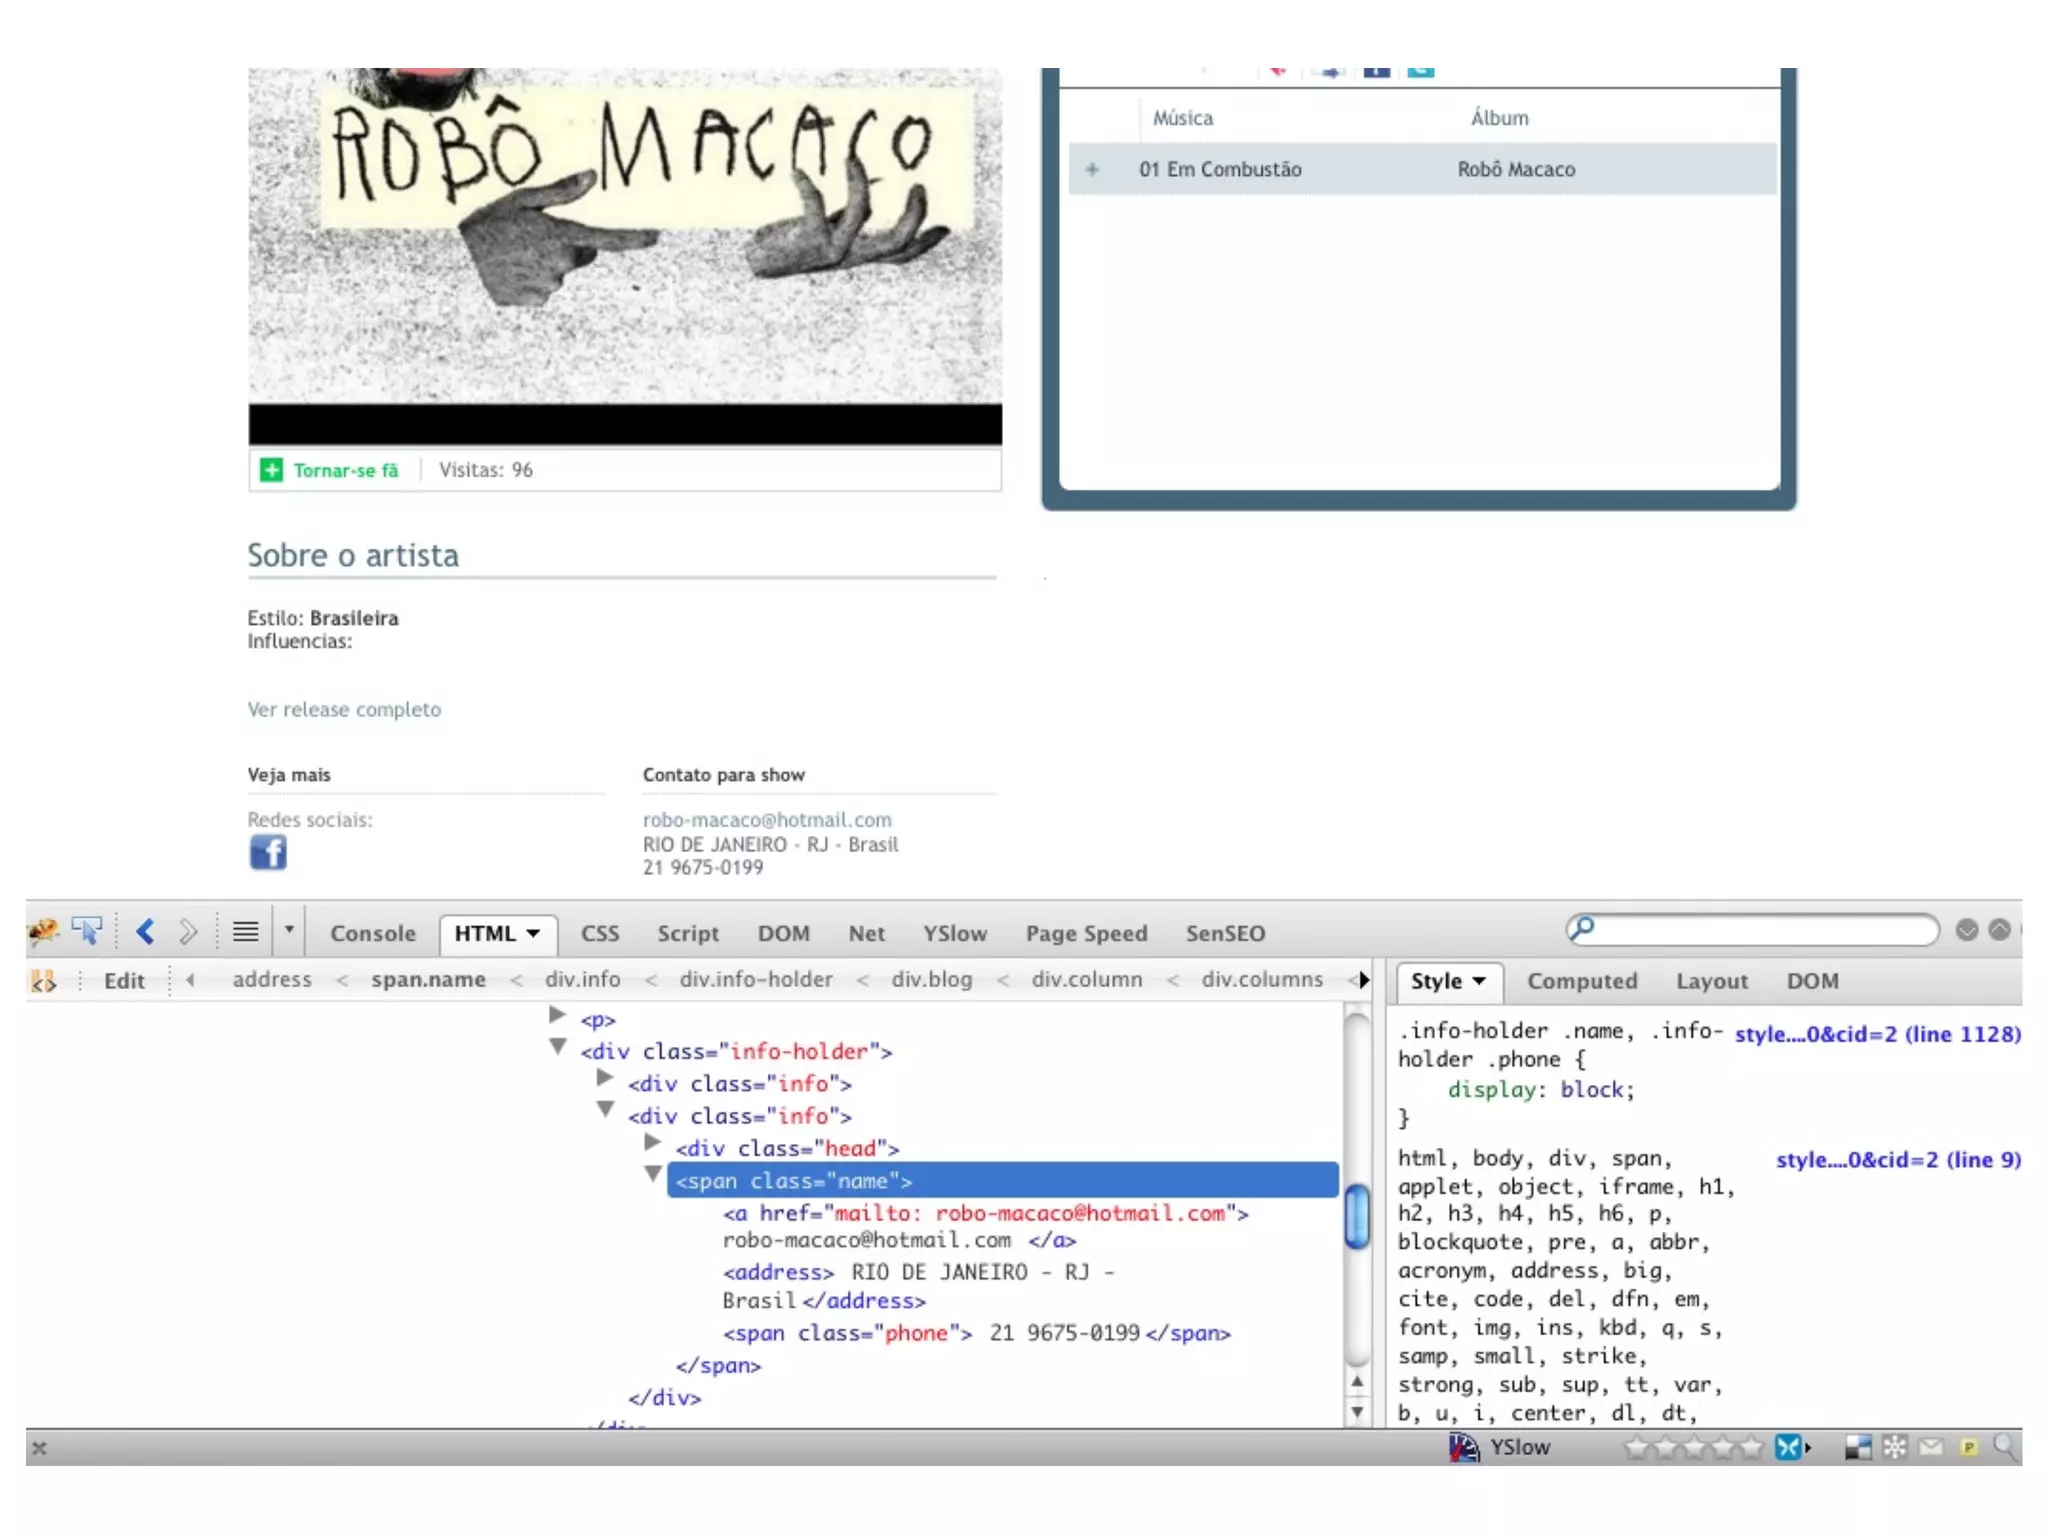Screen dimensions: 2048x1536
Task: Click the Facebook icon under Redes sociais
Action: [268, 853]
